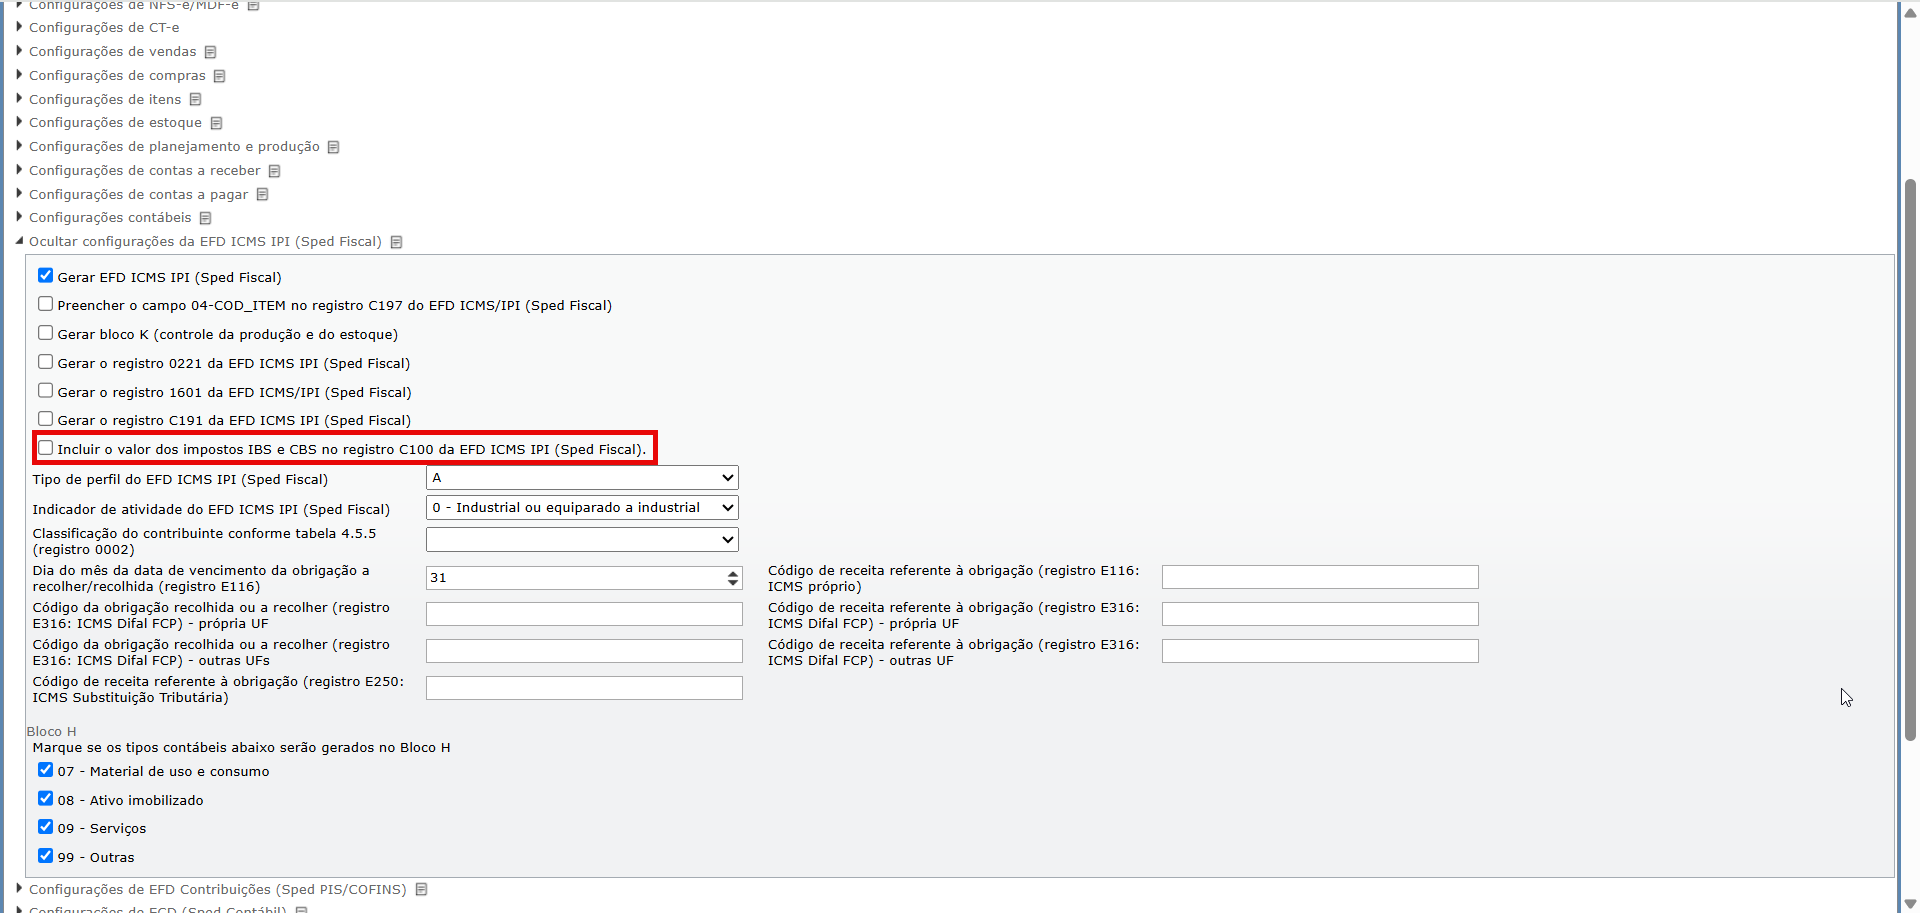Toggle the 09 - Serviços checkbox
This screenshot has height=913, width=1920.
coord(45,827)
